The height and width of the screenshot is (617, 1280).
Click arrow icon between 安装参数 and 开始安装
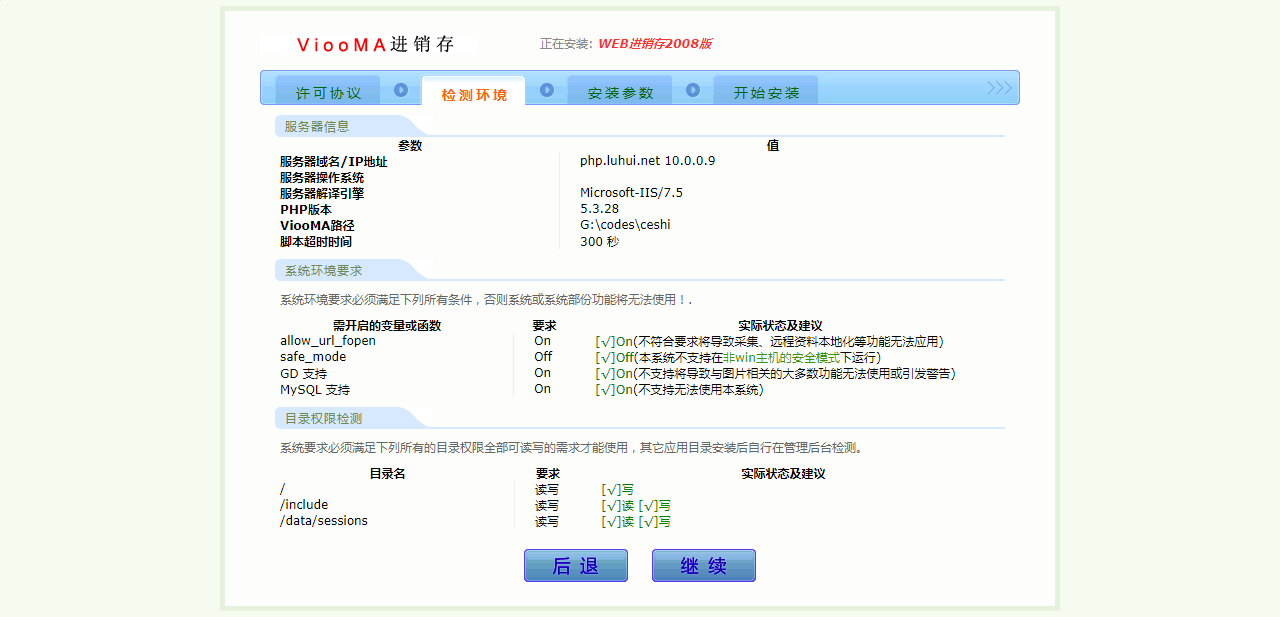693,90
